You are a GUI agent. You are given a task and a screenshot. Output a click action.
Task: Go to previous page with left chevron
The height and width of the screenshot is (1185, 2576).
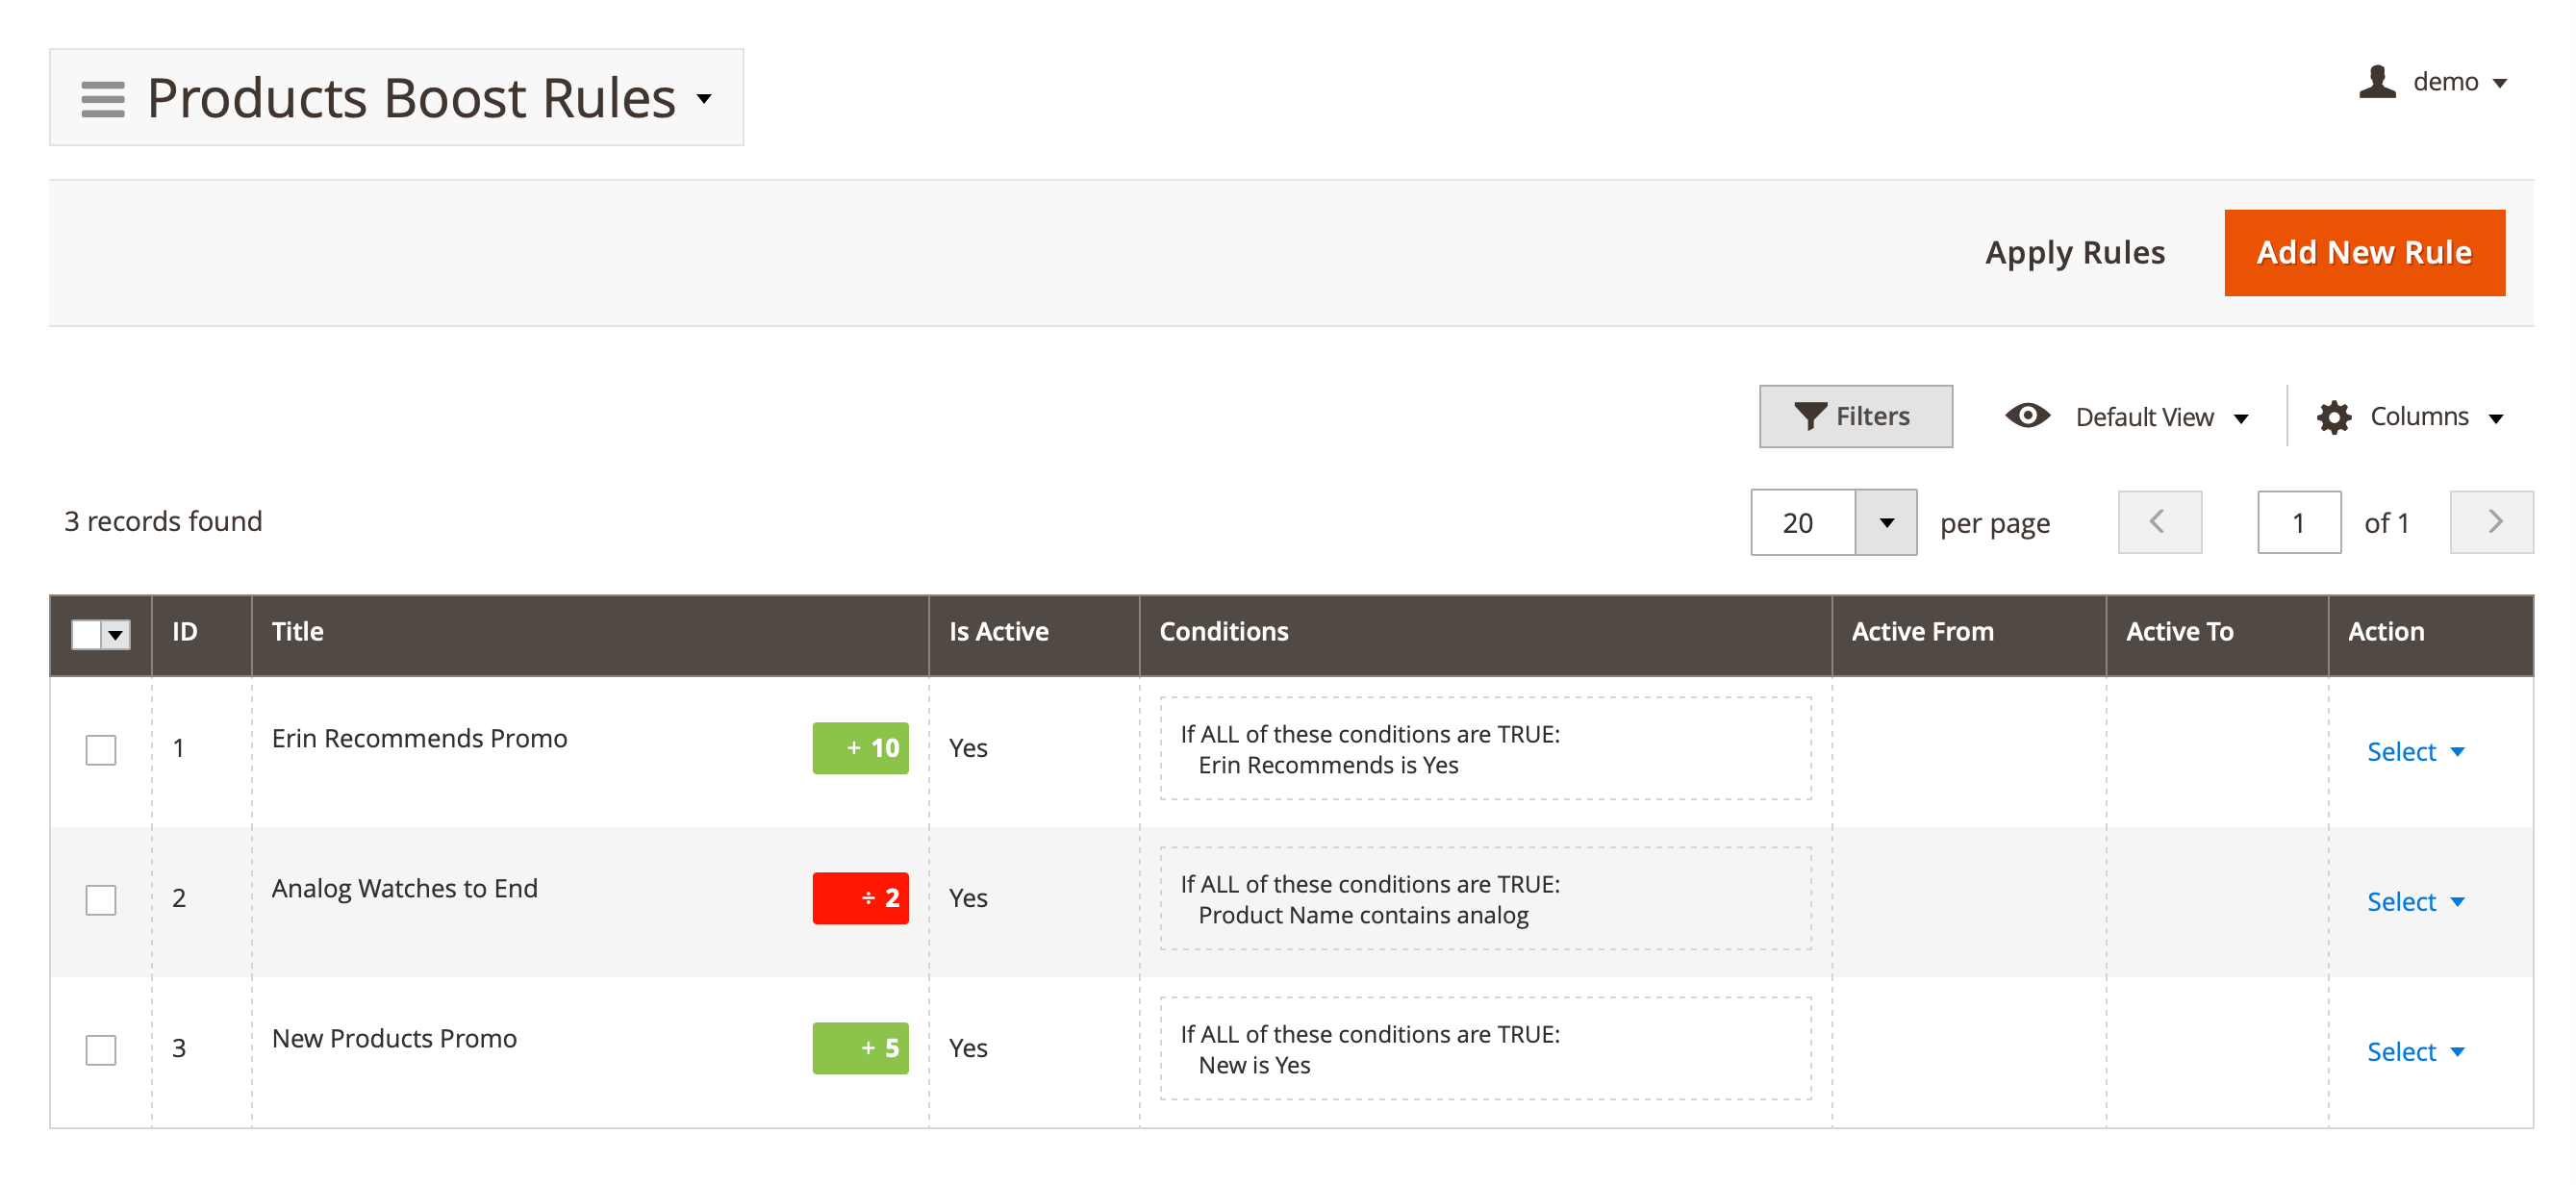(x=2159, y=522)
